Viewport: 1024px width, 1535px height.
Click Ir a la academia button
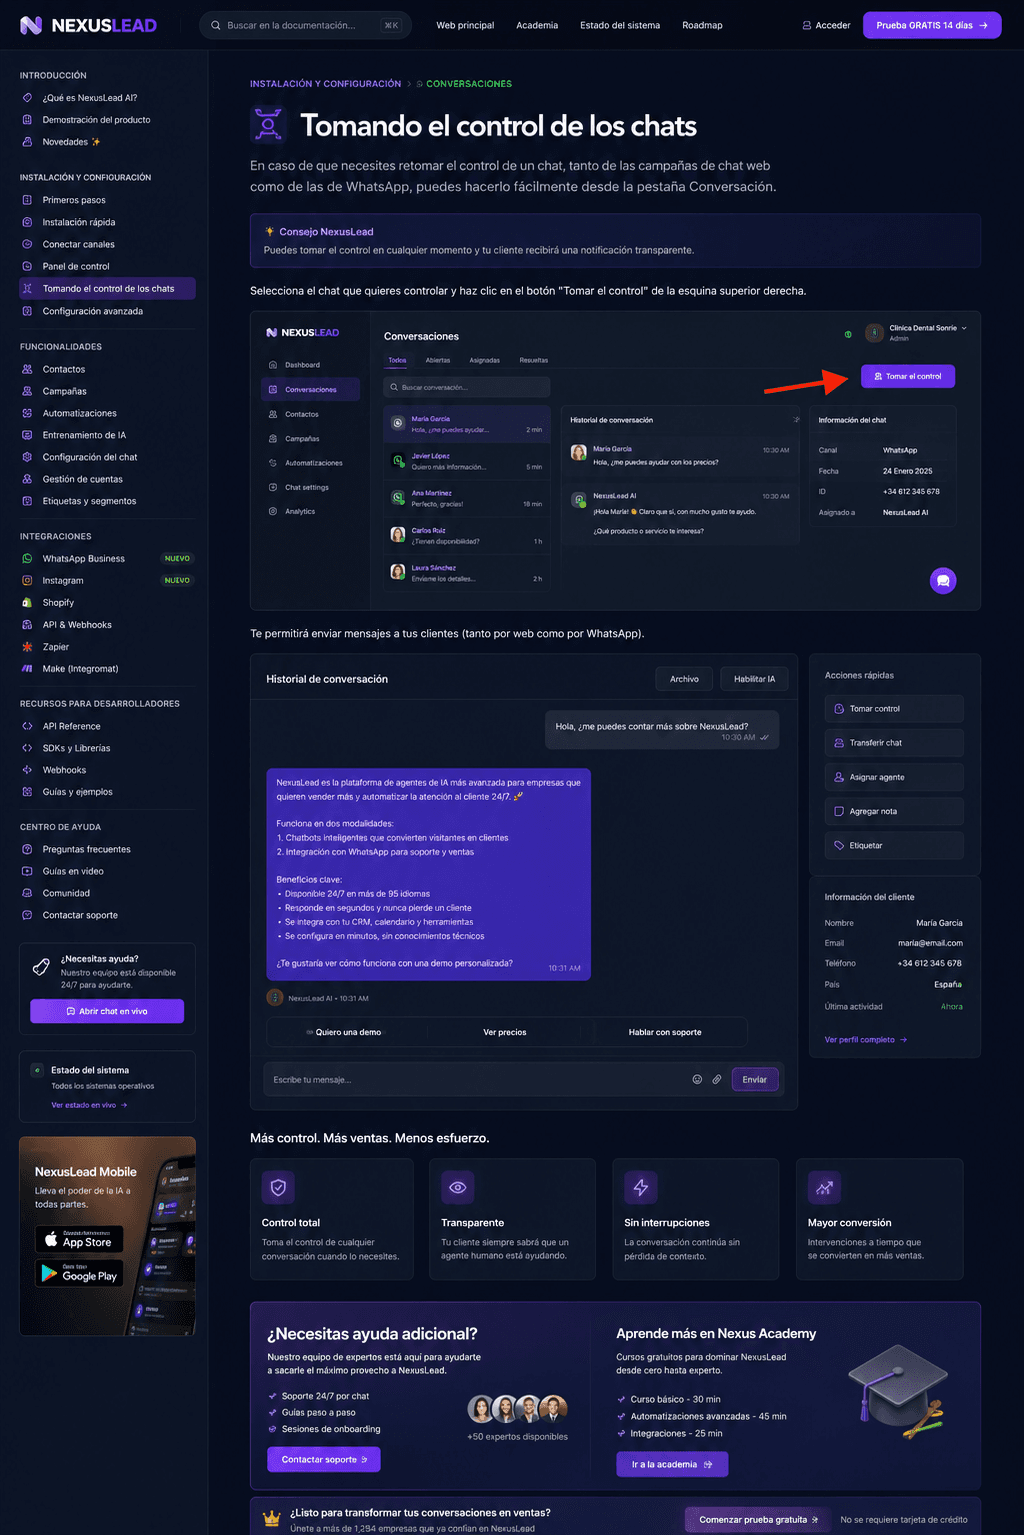coord(672,1464)
